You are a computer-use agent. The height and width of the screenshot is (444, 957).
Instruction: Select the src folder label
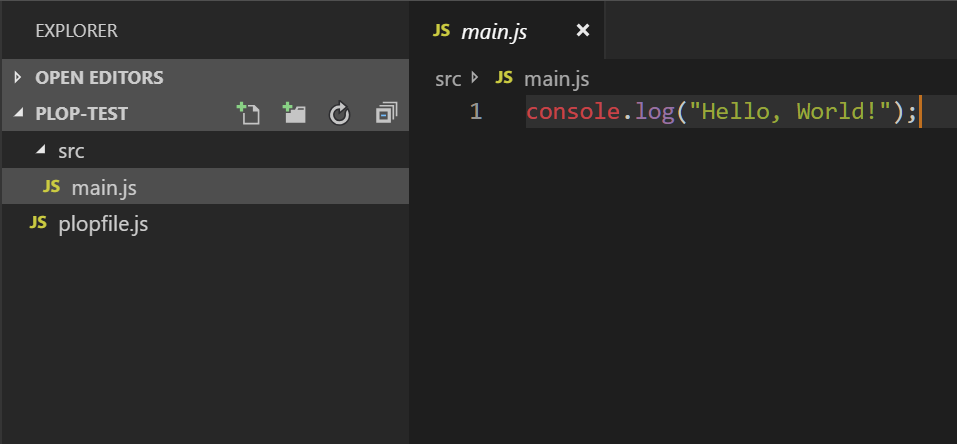[x=71, y=151]
